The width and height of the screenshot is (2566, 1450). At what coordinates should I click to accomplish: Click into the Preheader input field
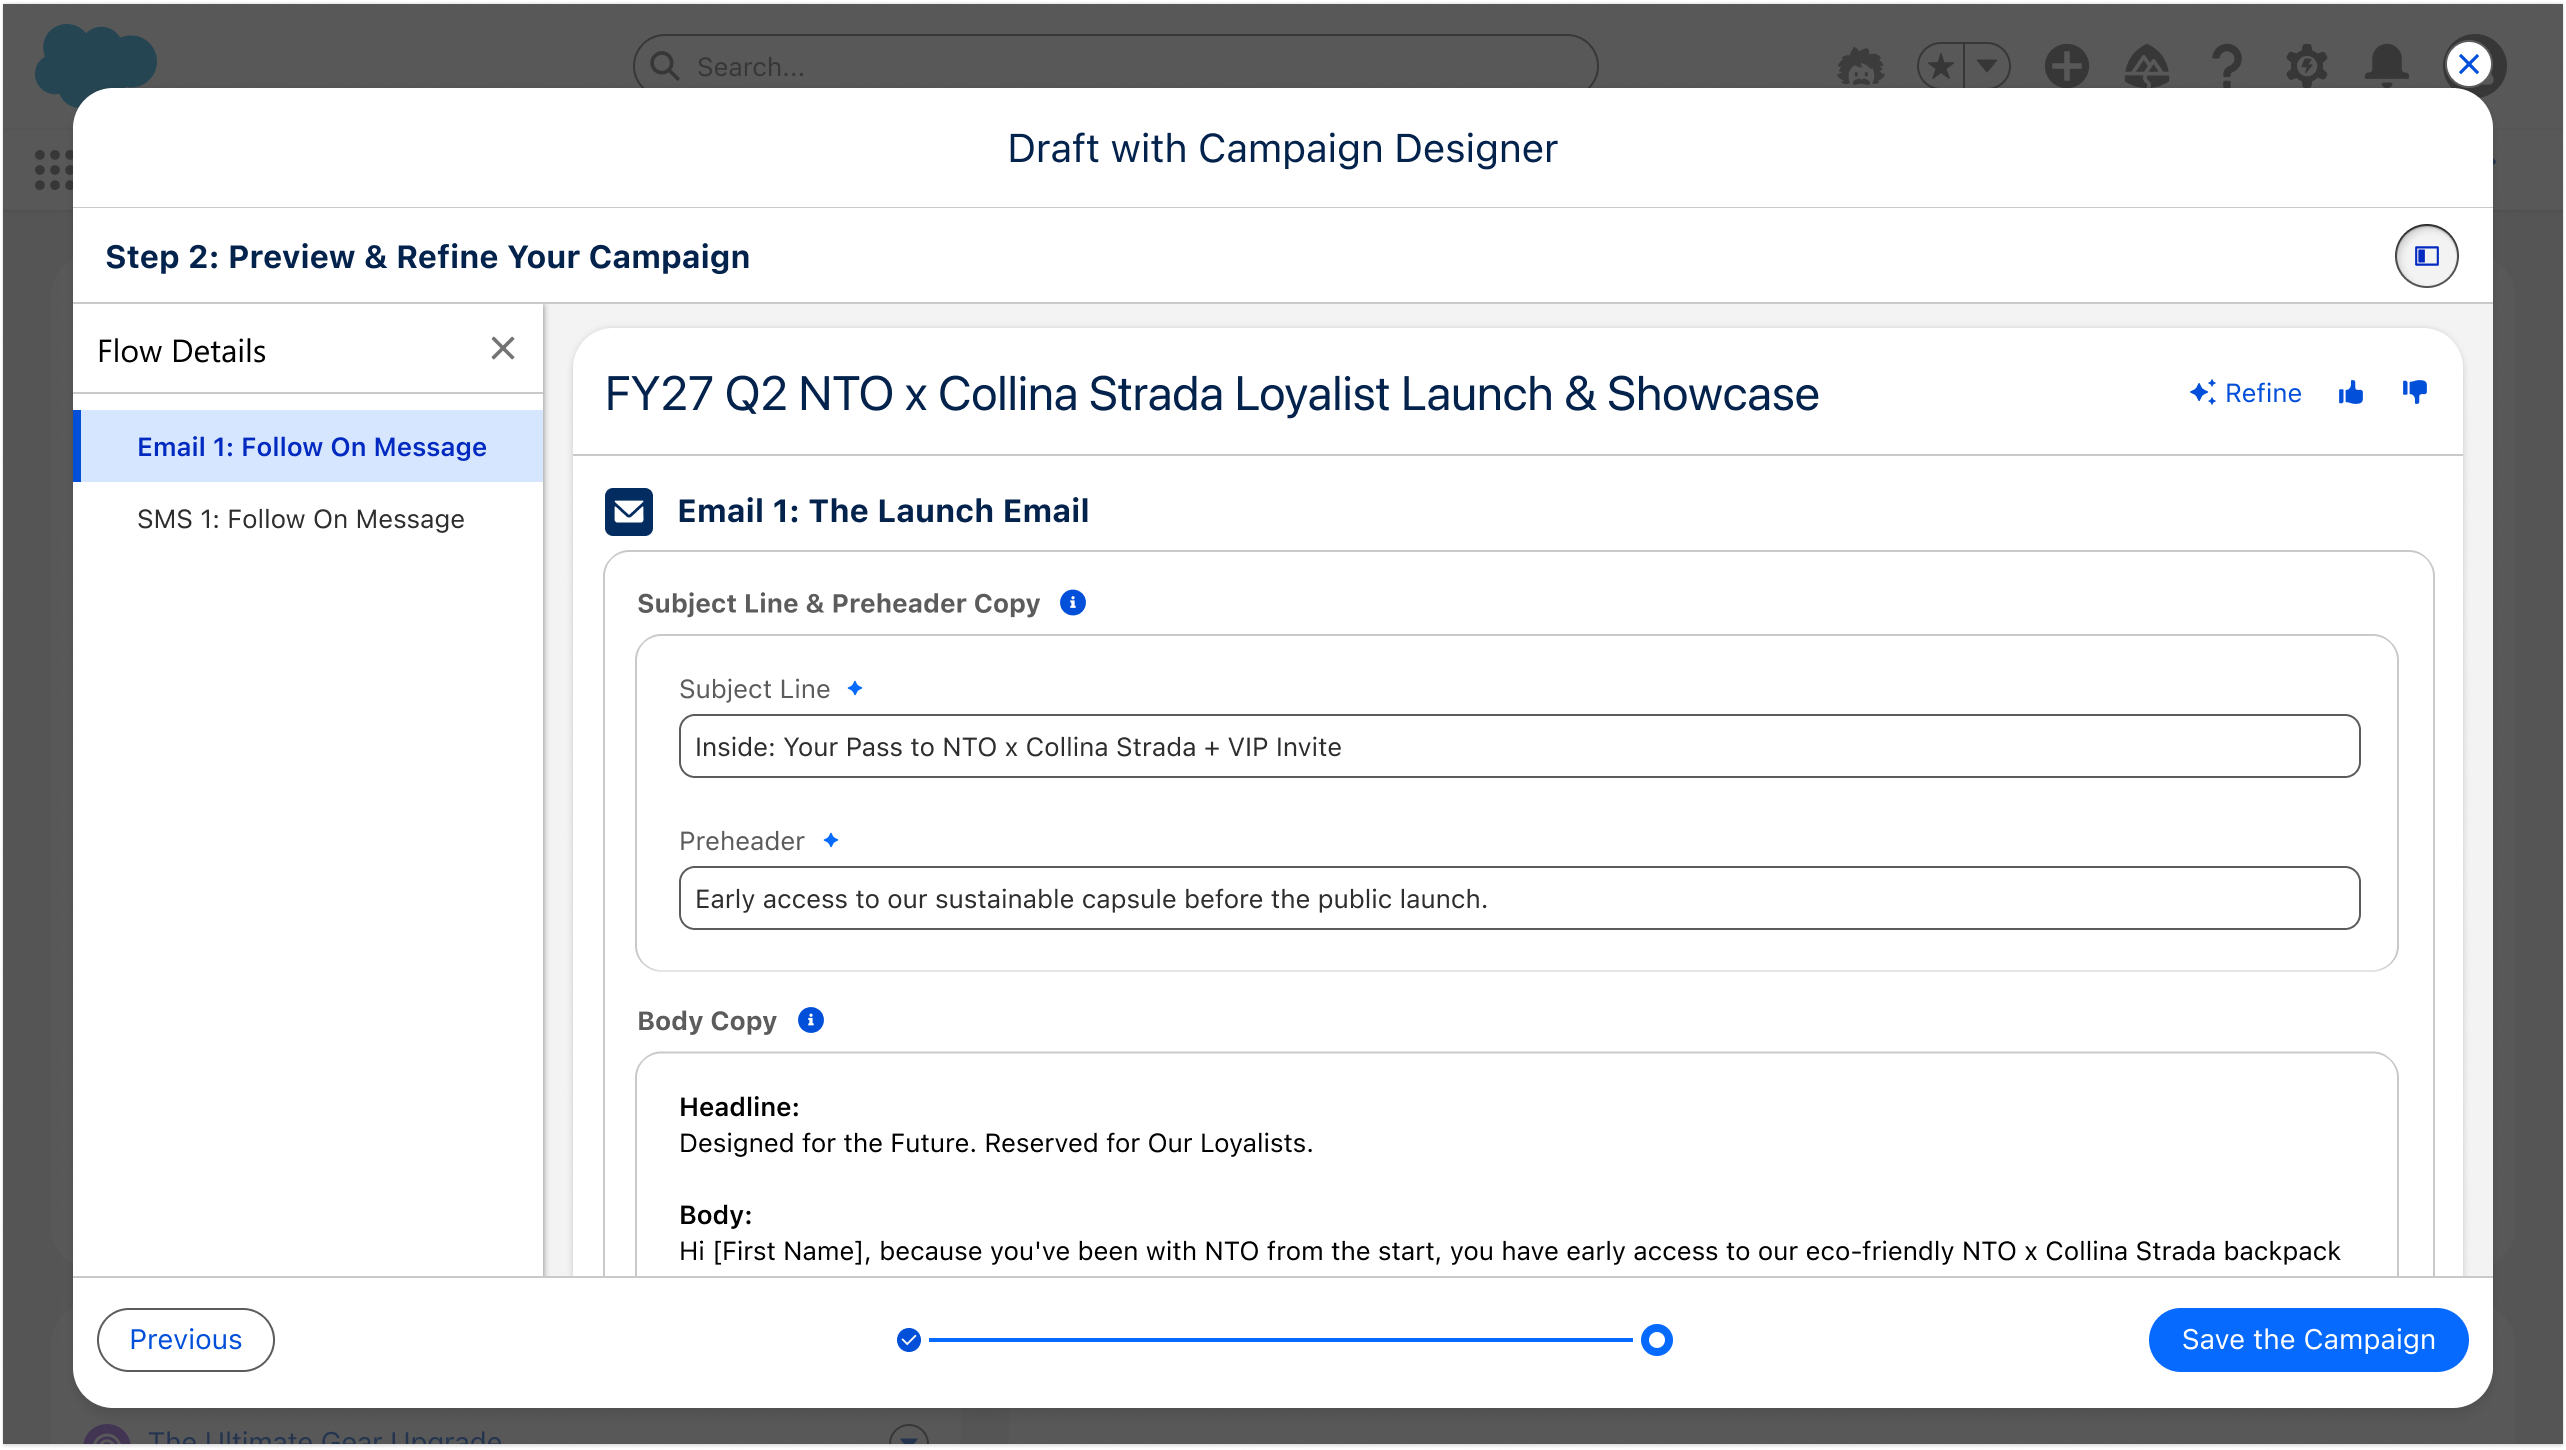coord(1519,898)
